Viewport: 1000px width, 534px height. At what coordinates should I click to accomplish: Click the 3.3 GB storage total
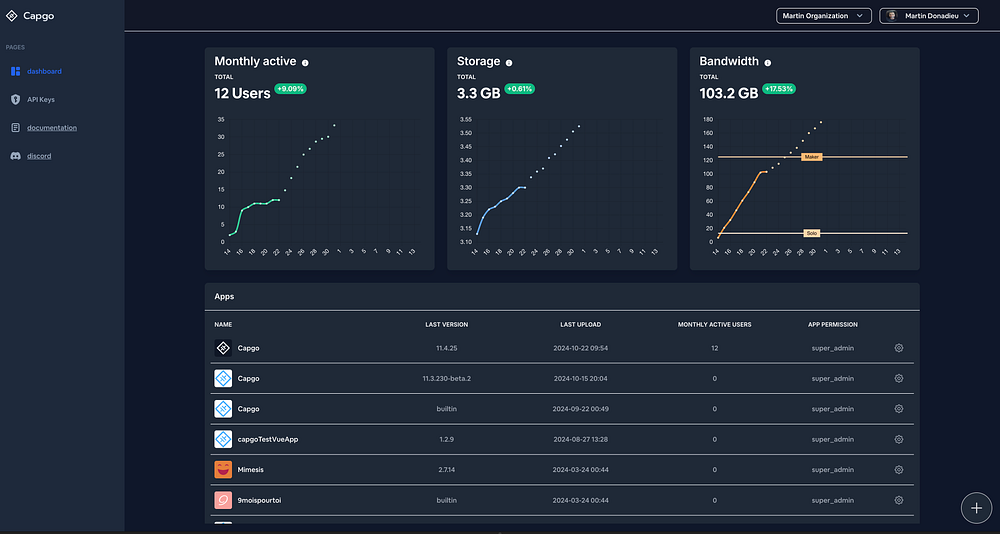point(478,93)
